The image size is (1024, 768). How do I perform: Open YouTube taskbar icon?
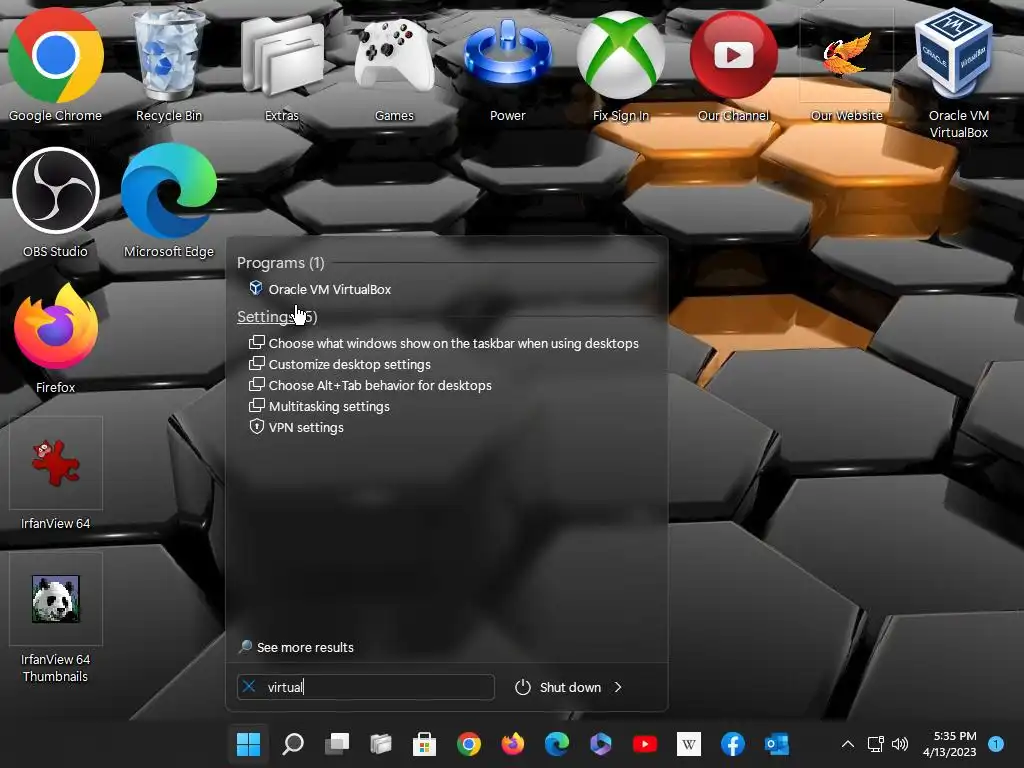(645, 744)
